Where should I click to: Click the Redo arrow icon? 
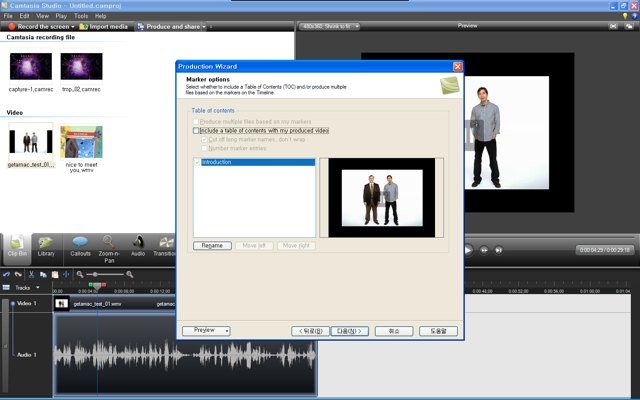pyautogui.click(x=18, y=274)
